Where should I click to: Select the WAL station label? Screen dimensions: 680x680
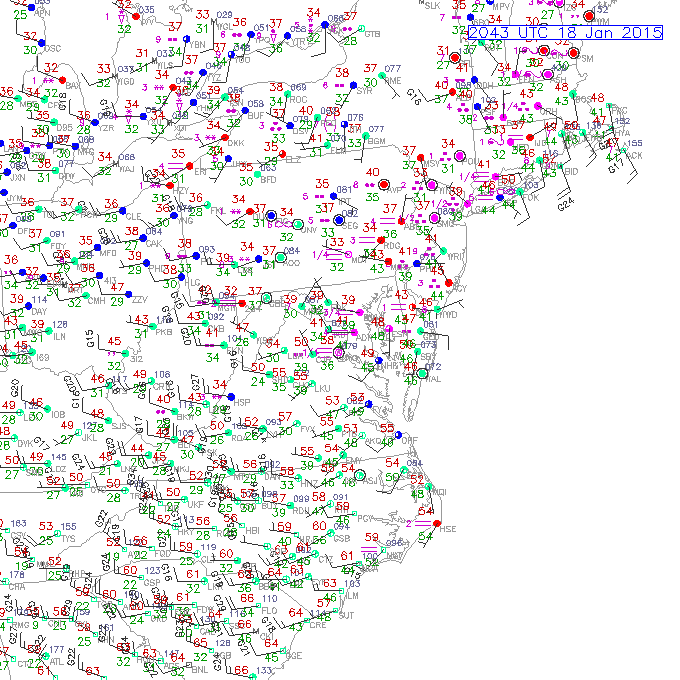pos(433,379)
